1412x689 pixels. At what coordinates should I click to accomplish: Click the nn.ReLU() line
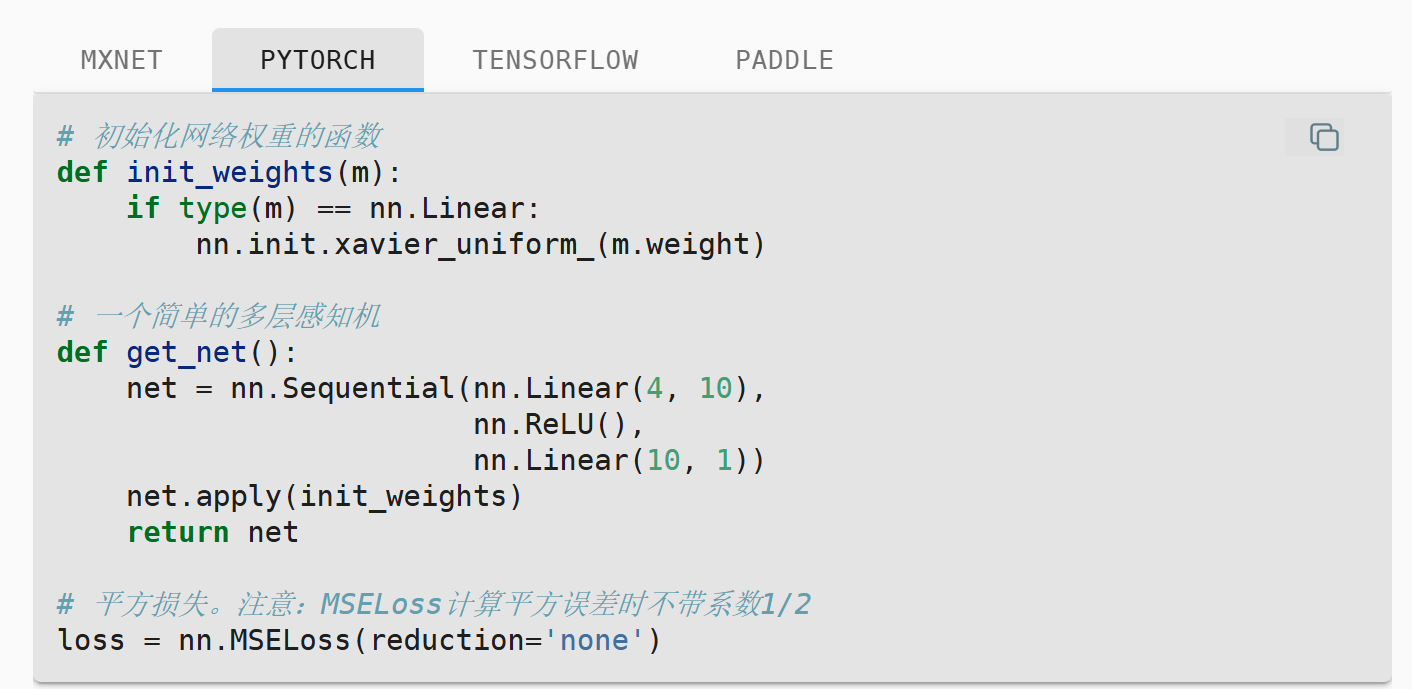pos(560,424)
